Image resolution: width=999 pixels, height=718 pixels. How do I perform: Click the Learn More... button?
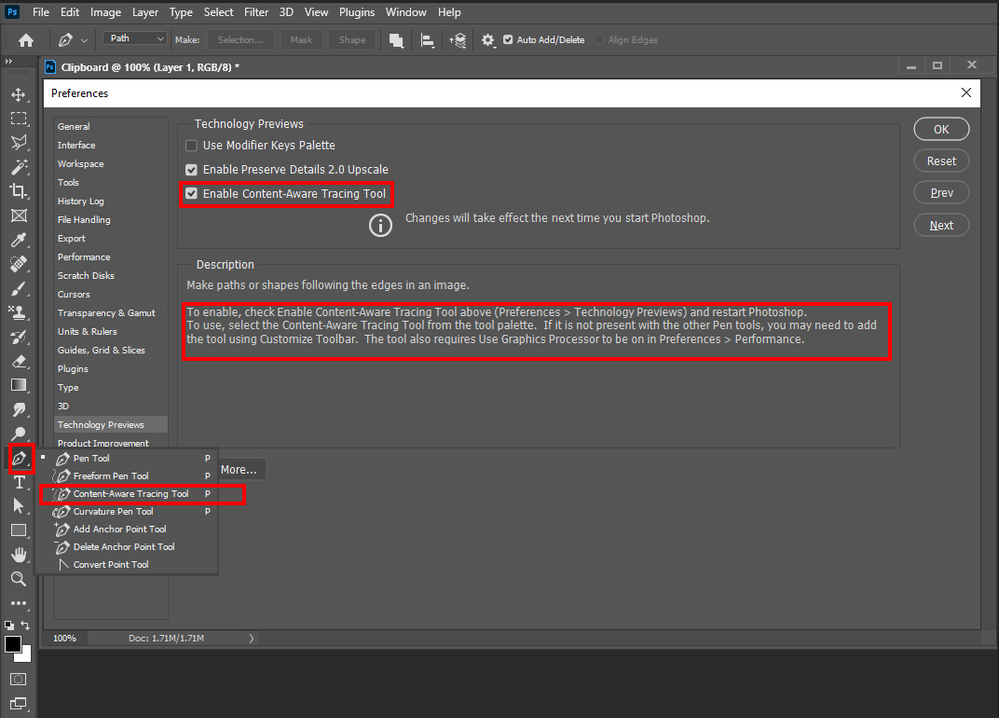pos(241,470)
